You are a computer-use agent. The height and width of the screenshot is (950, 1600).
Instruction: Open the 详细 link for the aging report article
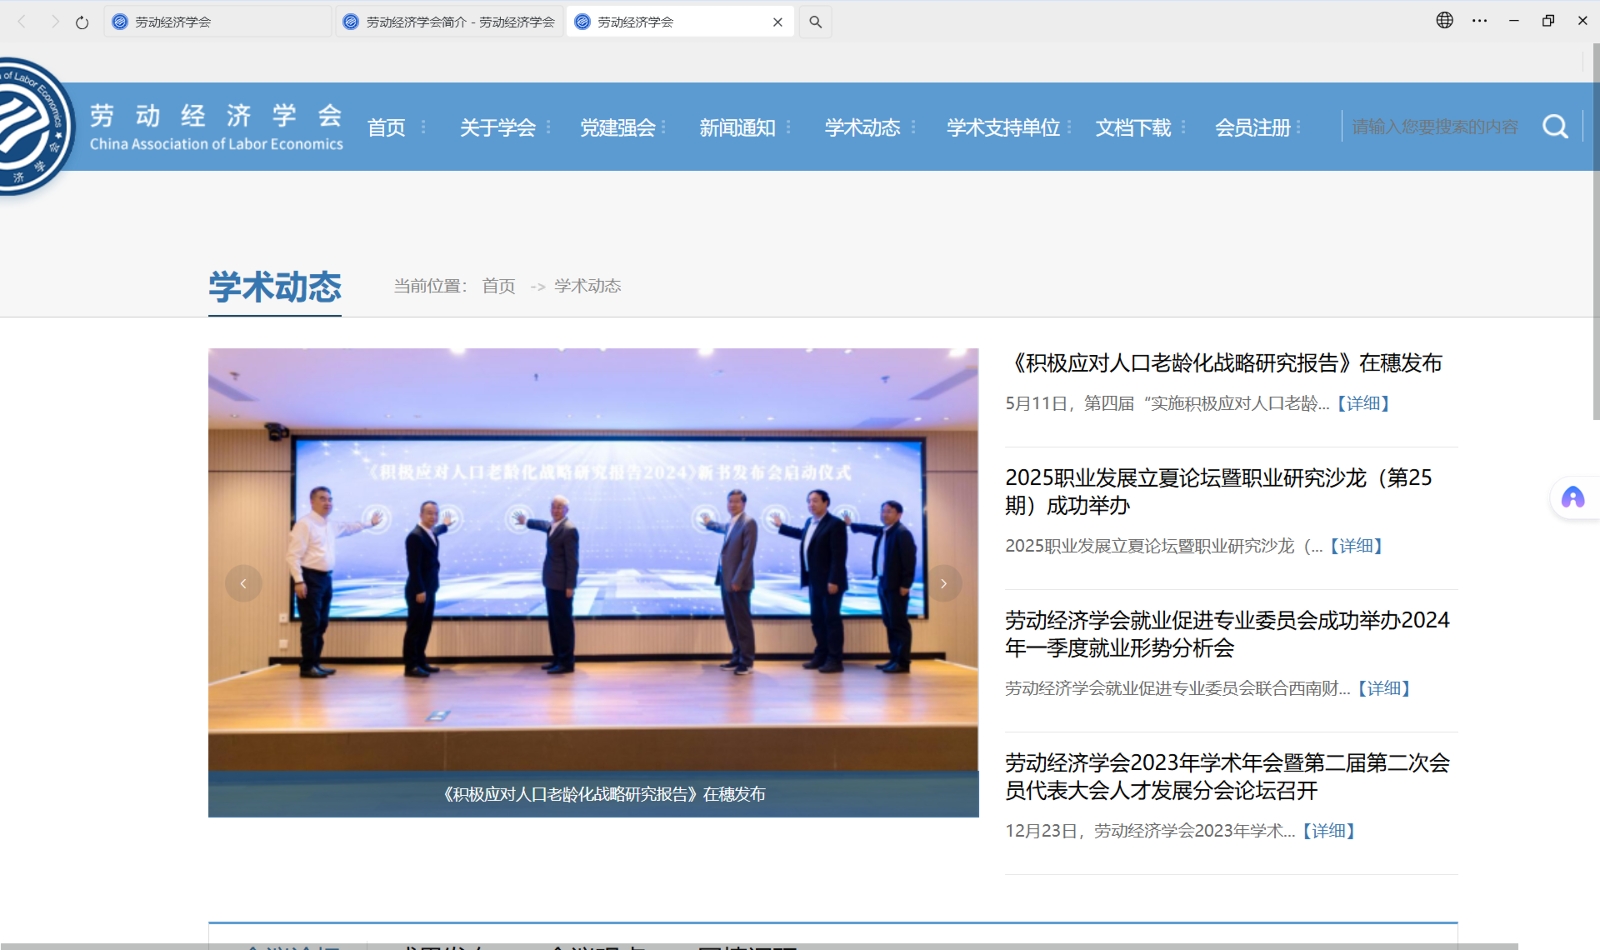tap(1366, 402)
